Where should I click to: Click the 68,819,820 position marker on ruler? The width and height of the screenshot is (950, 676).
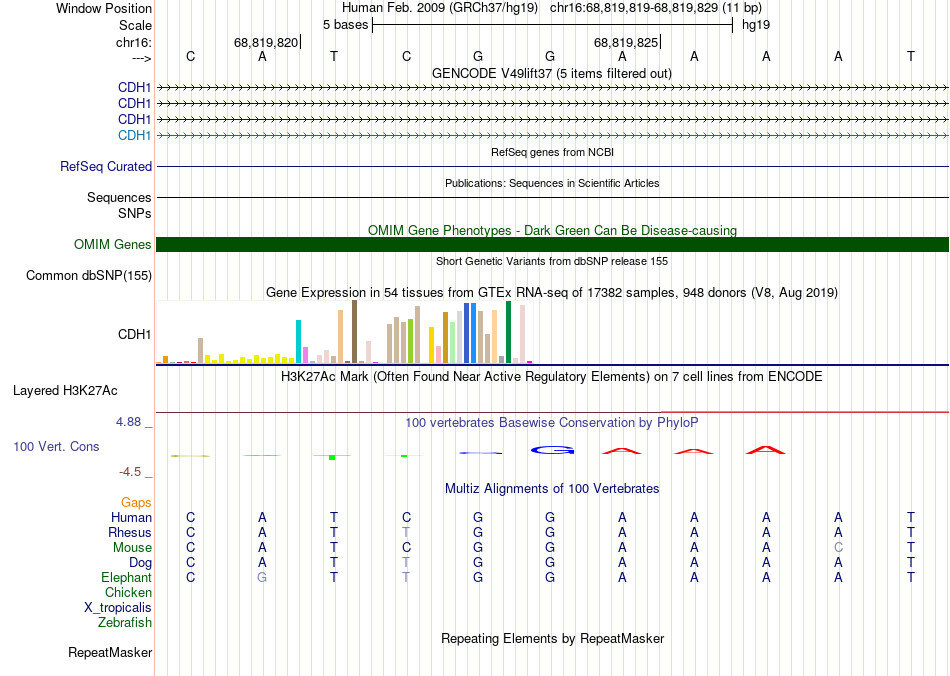click(266, 42)
